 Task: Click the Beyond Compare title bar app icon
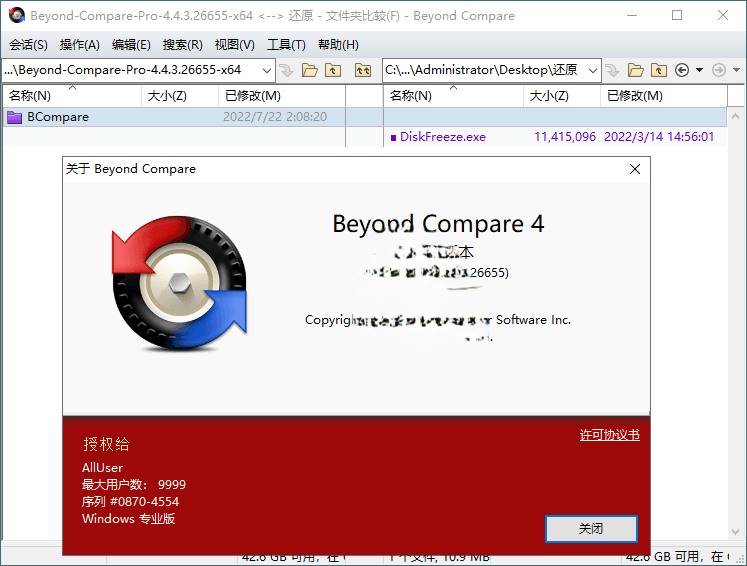click(17, 15)
